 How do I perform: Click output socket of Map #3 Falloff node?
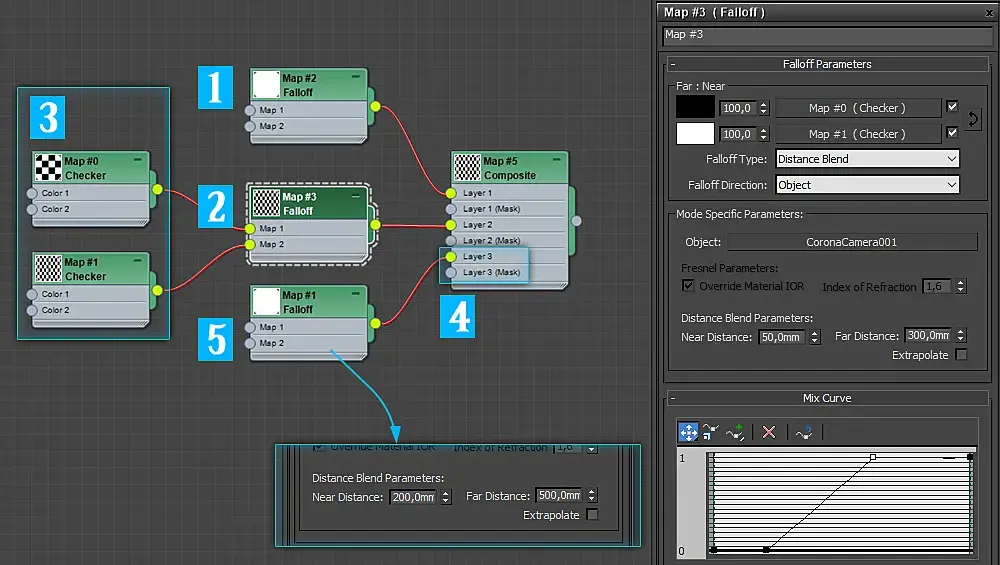point(375,224)
